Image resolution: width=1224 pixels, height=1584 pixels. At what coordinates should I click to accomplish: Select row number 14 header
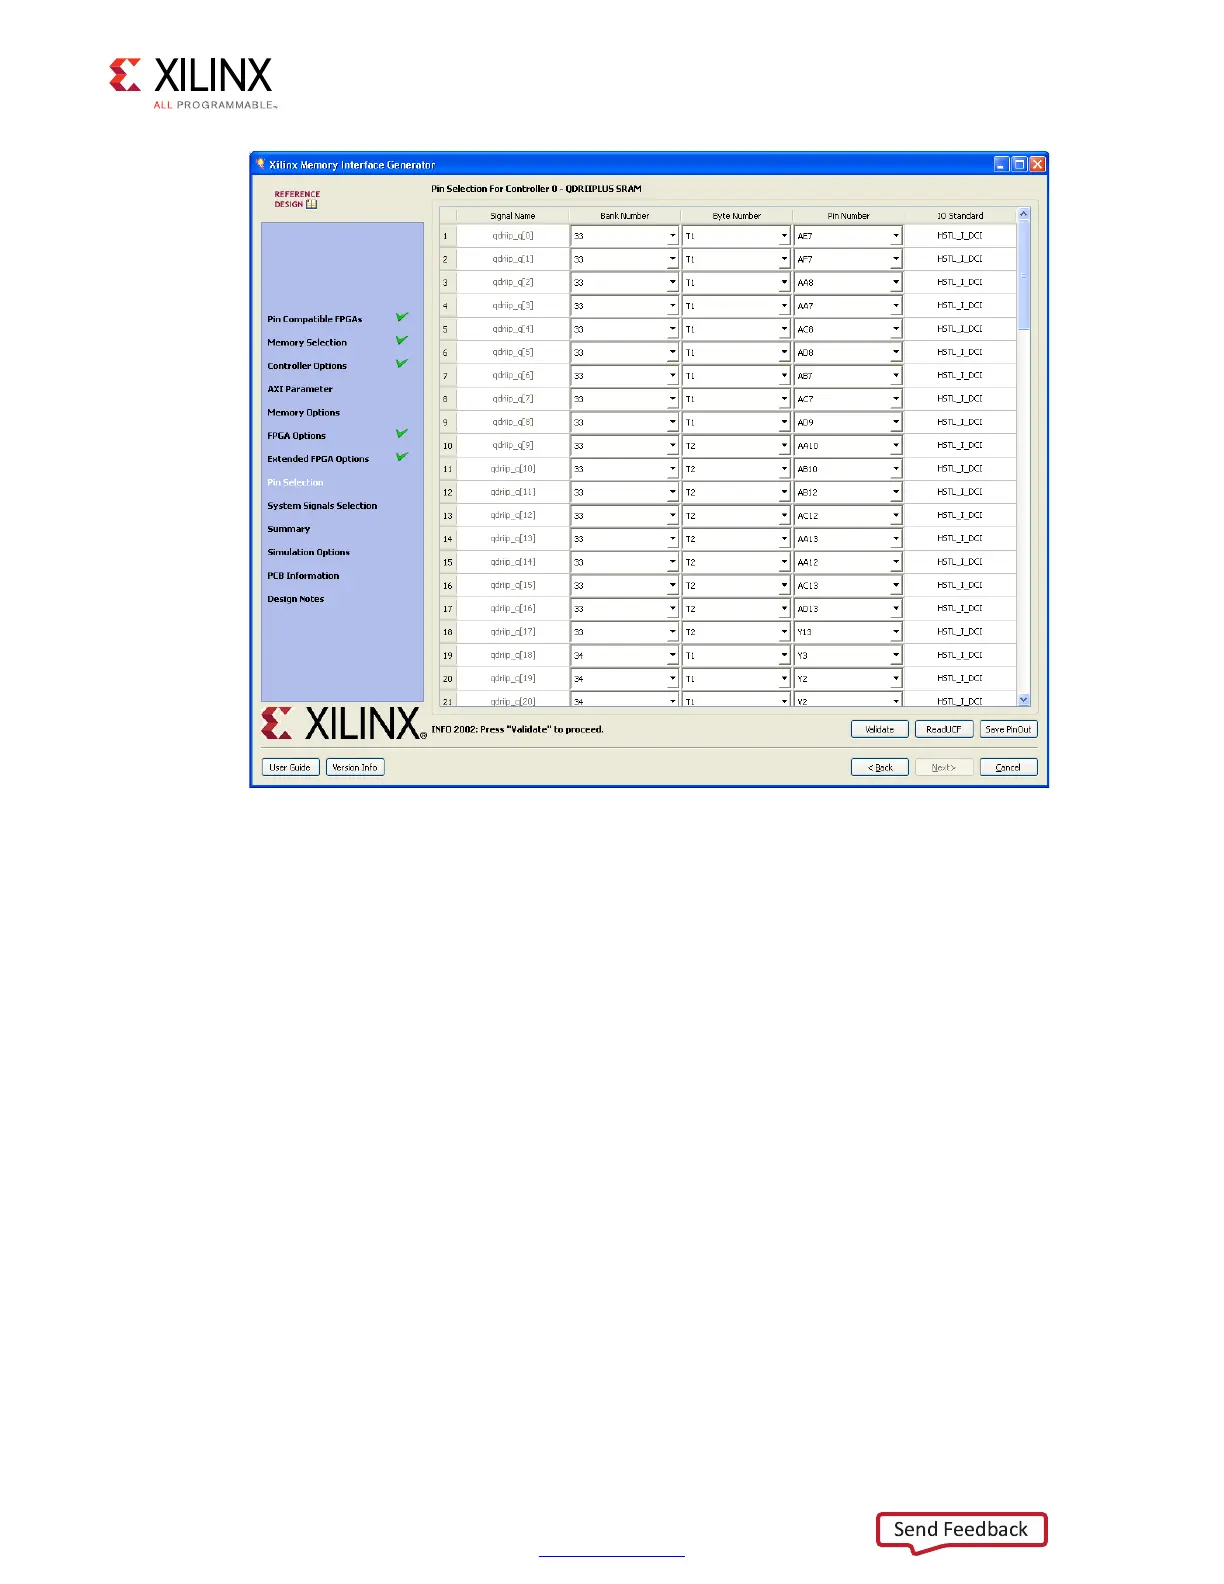(448, 539)
